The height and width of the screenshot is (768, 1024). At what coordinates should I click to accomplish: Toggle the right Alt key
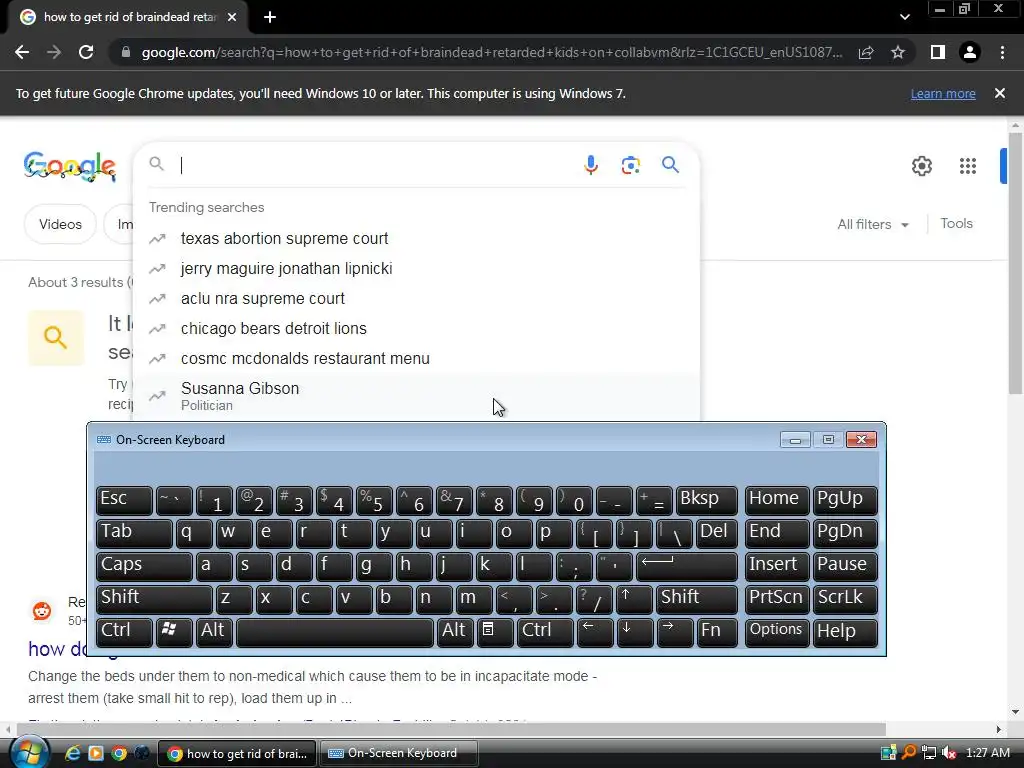[455, 632]
